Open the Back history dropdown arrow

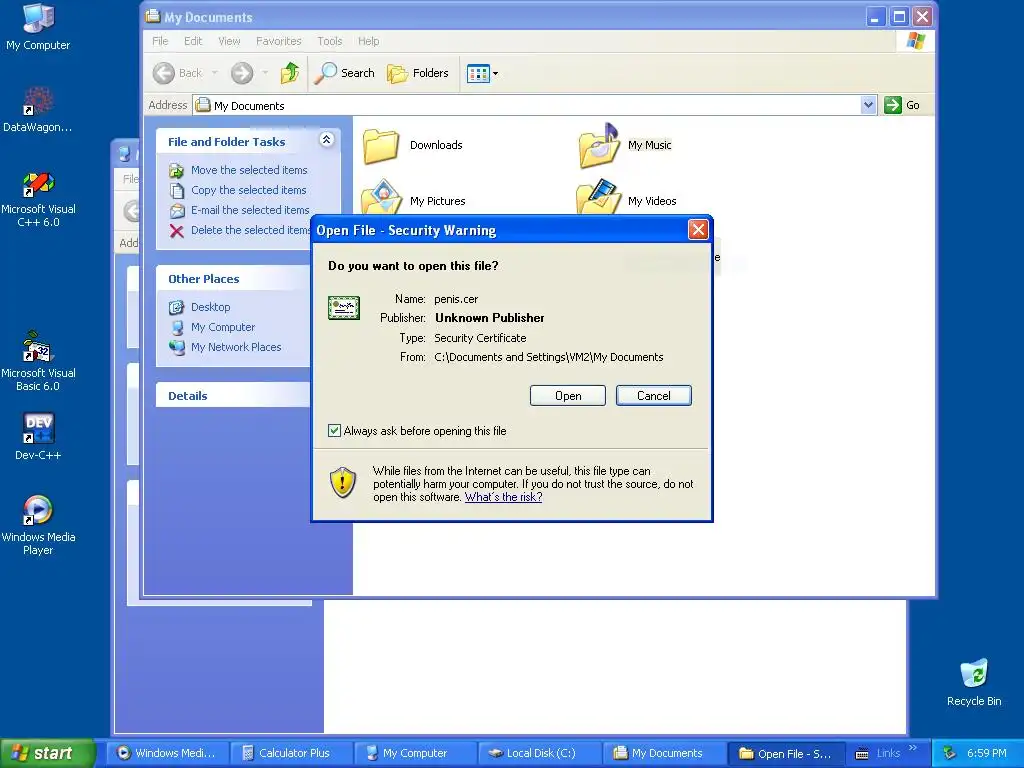(x=214, y=73)
